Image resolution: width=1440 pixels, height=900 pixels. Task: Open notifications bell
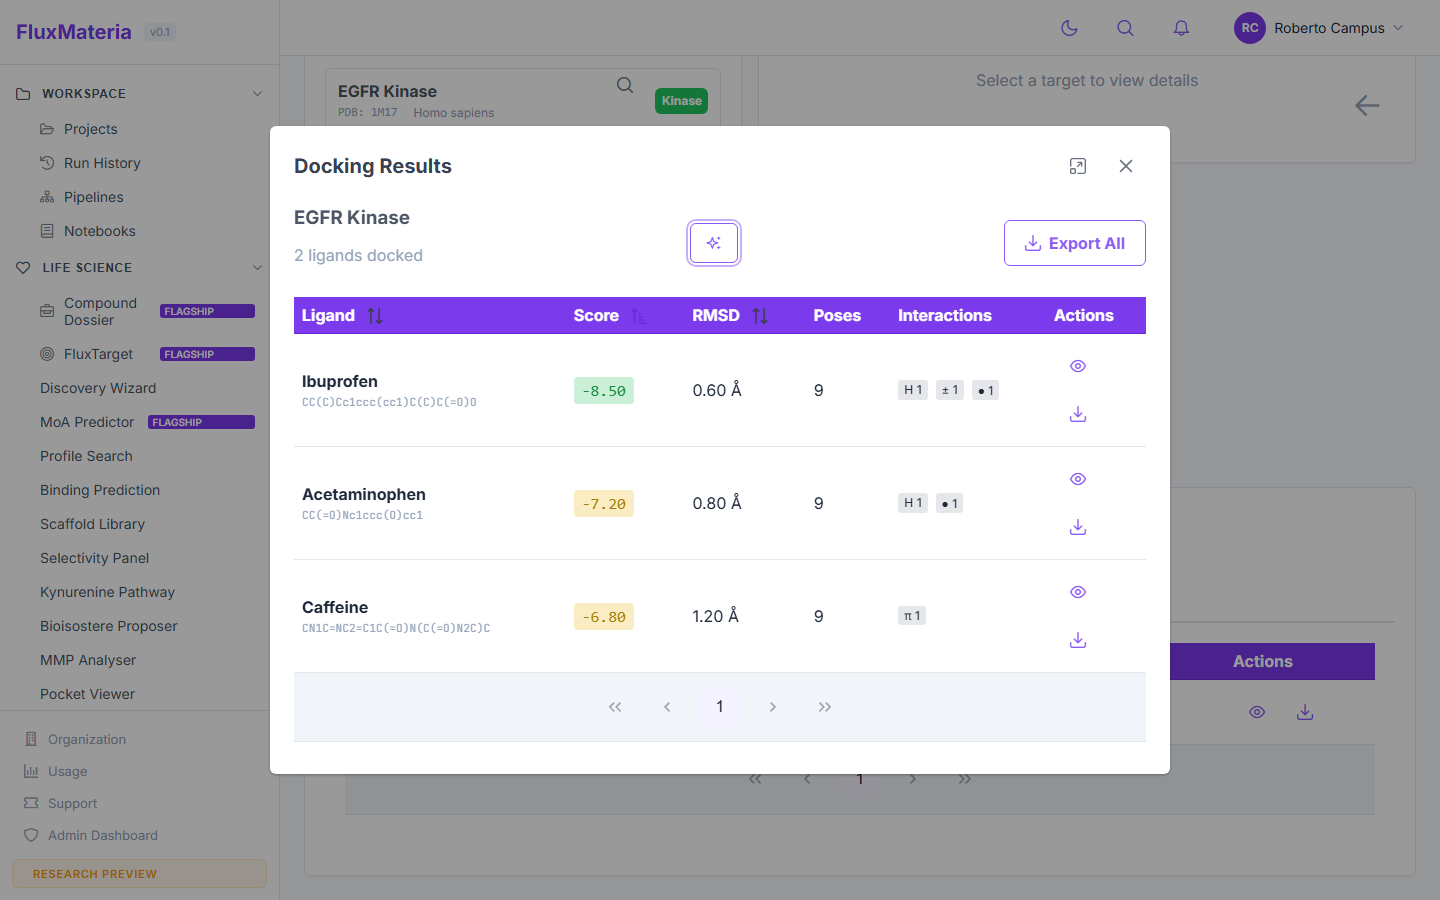(1181, 28)
